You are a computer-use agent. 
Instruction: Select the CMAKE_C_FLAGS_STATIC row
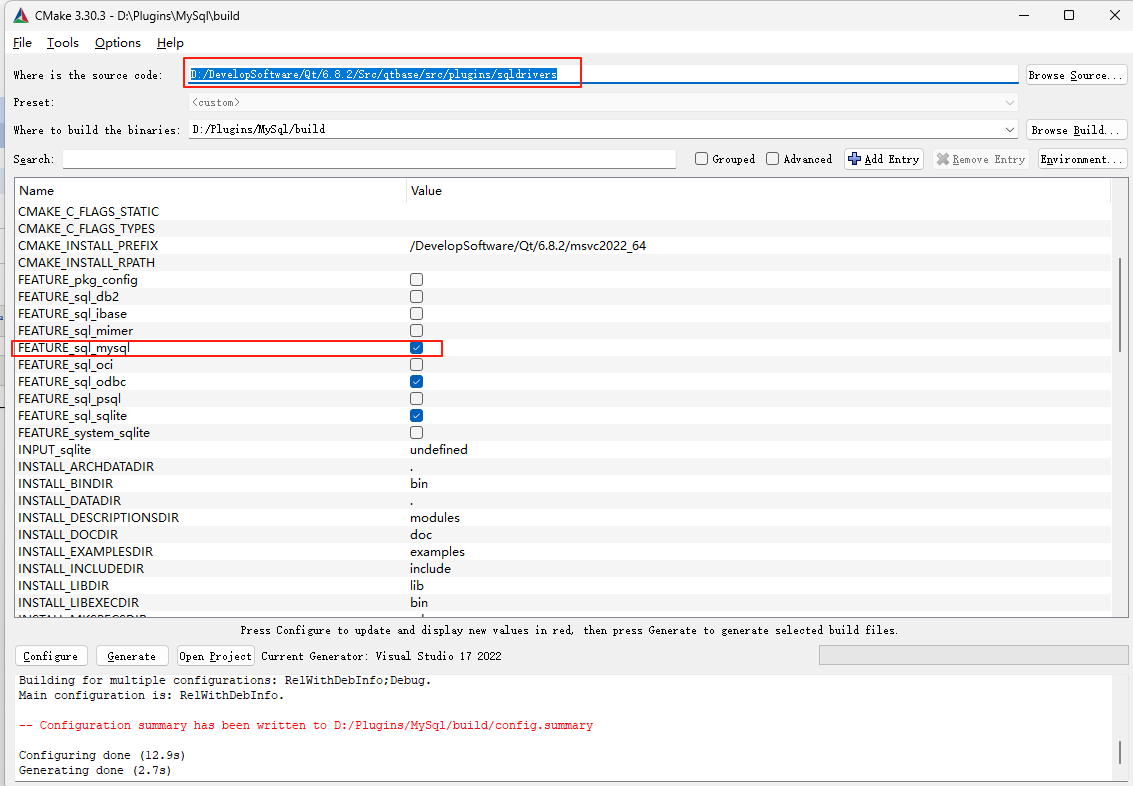563,212
